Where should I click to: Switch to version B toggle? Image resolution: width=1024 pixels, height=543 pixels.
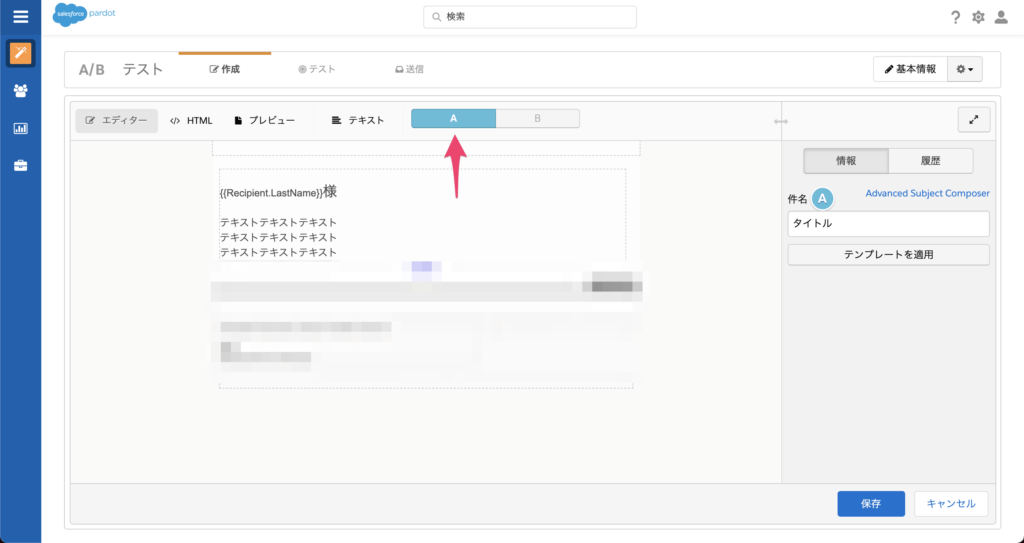point(538,119)
